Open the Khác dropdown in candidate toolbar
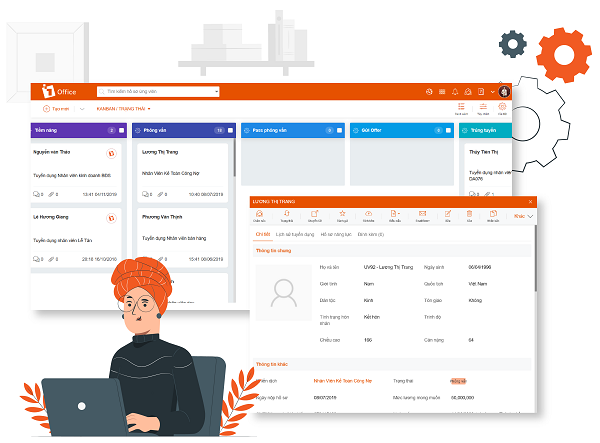 point(523,216)
